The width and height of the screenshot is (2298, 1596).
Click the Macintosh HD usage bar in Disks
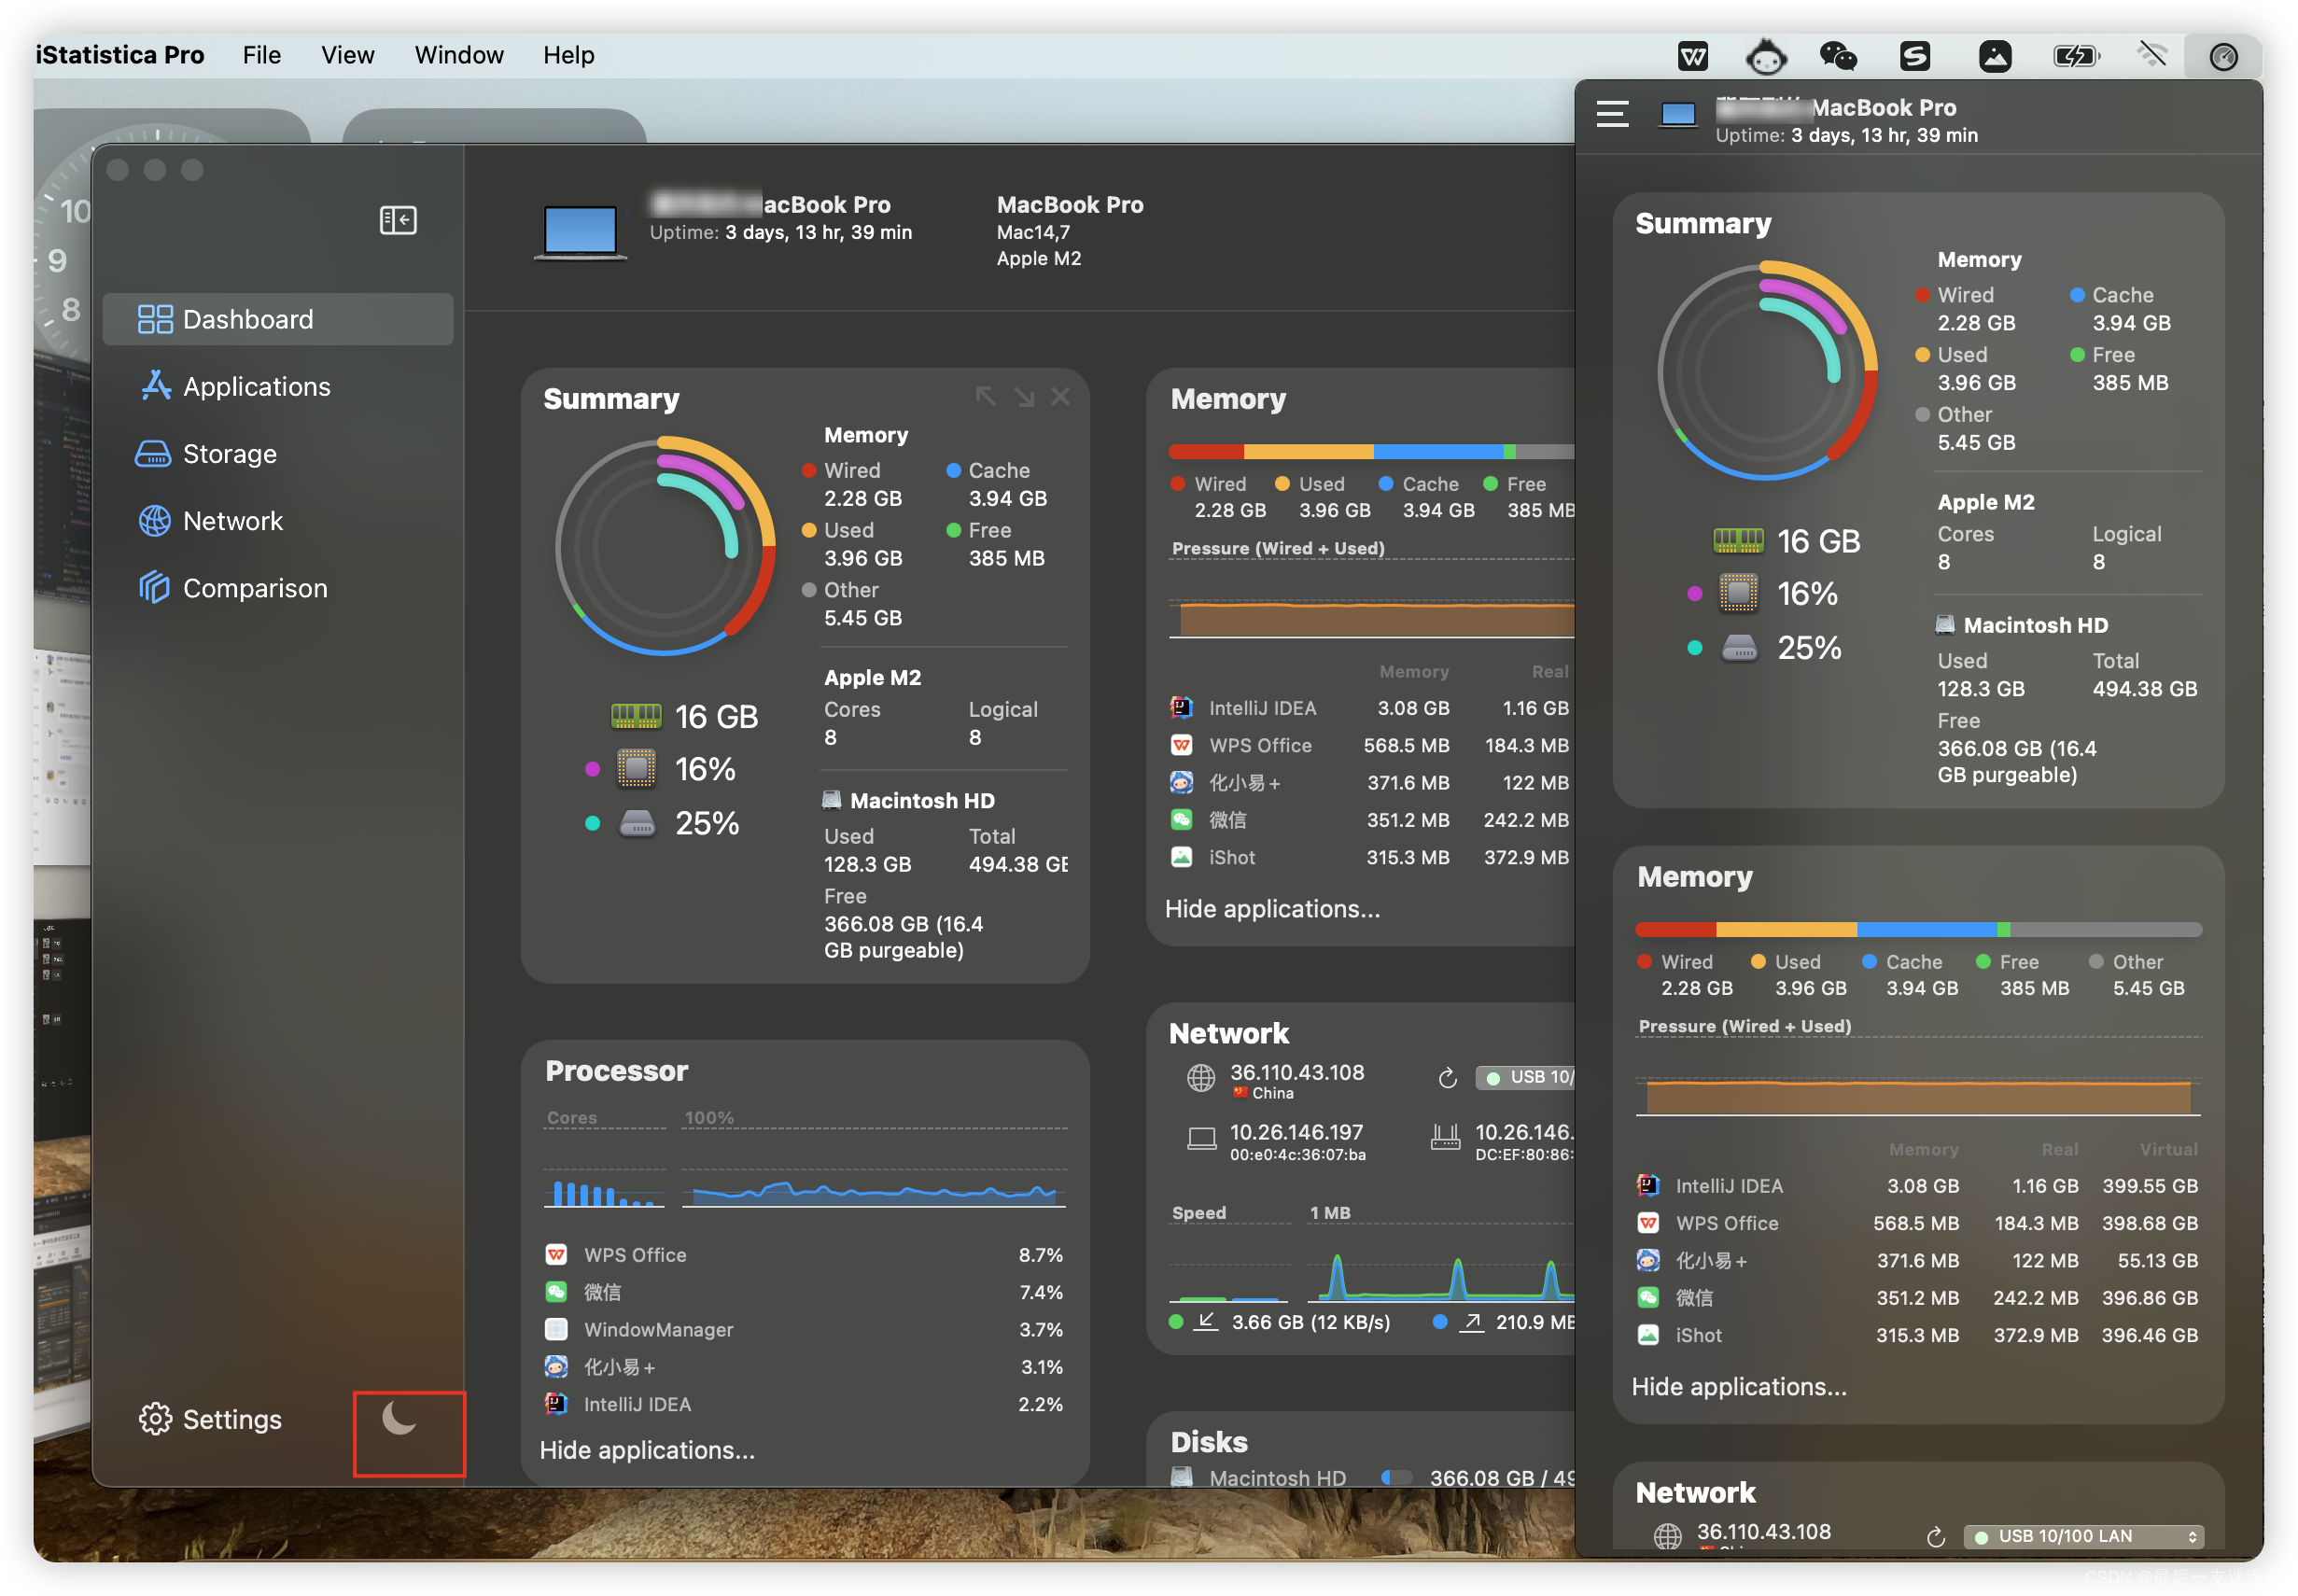(1397, 1477)
